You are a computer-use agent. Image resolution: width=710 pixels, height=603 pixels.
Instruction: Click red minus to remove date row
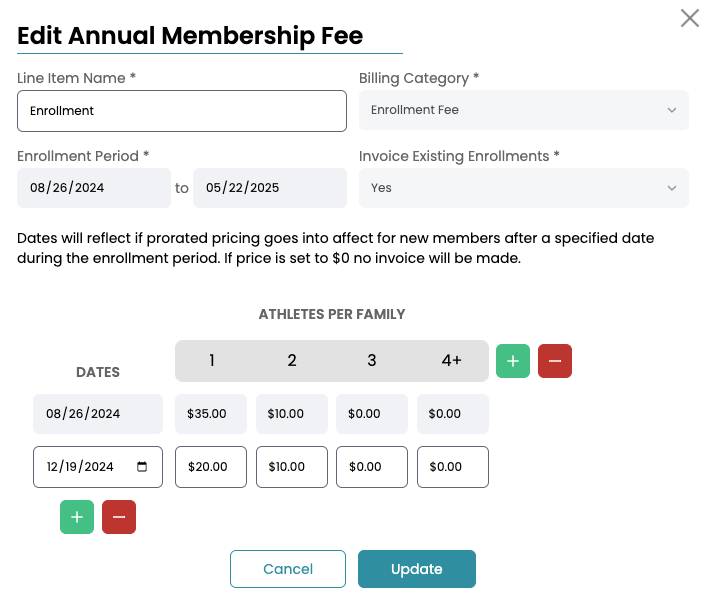point(119,517)
